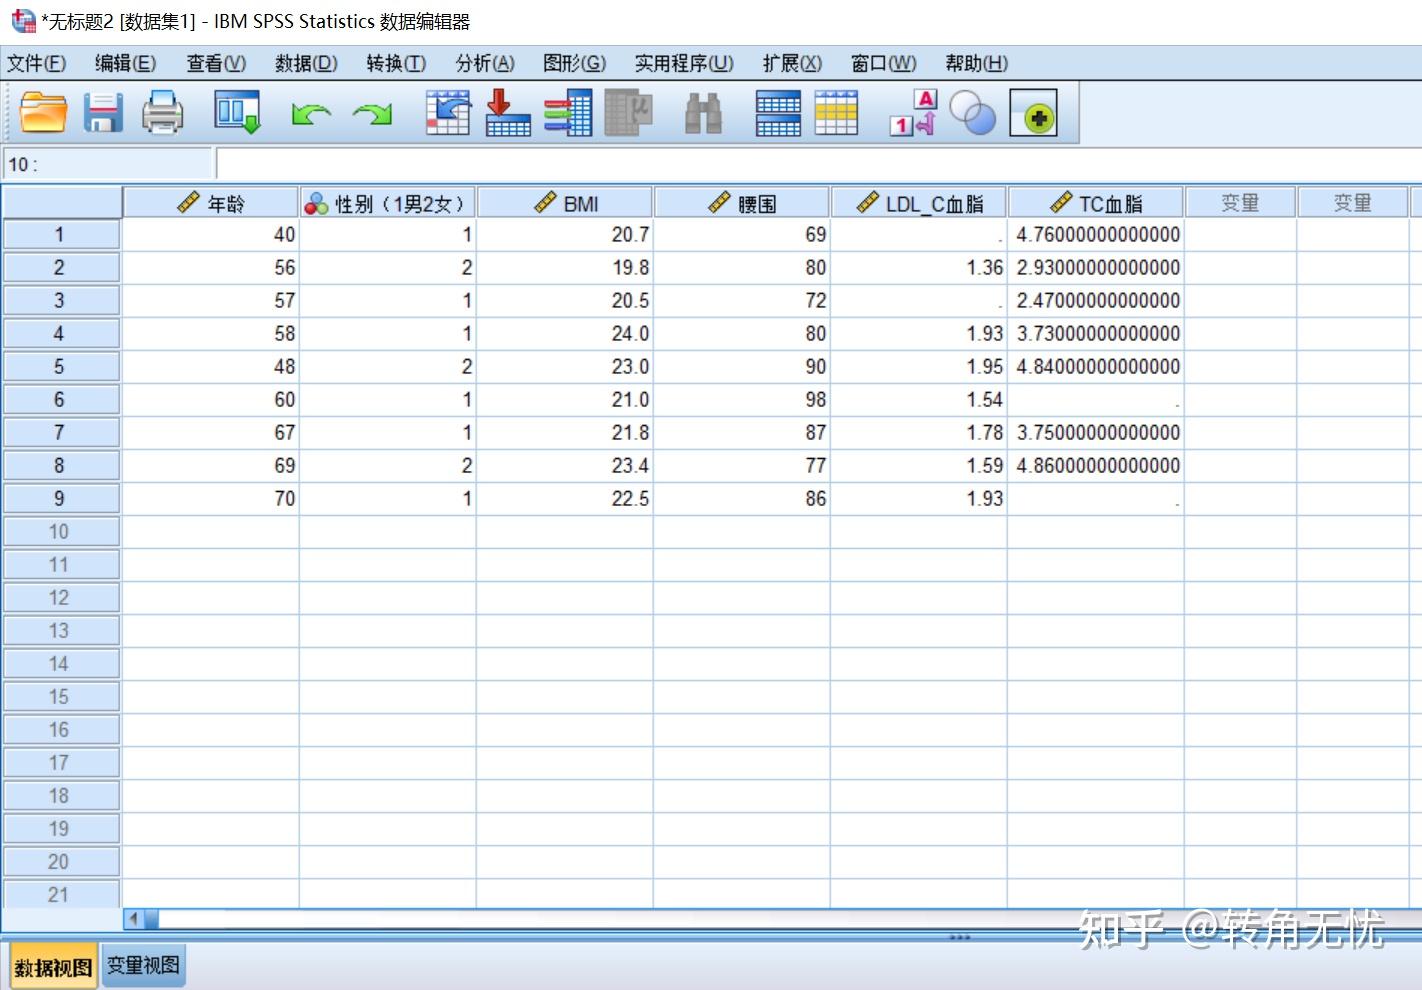Save the current dataset

pyautogui.click(x=103, y=113)
